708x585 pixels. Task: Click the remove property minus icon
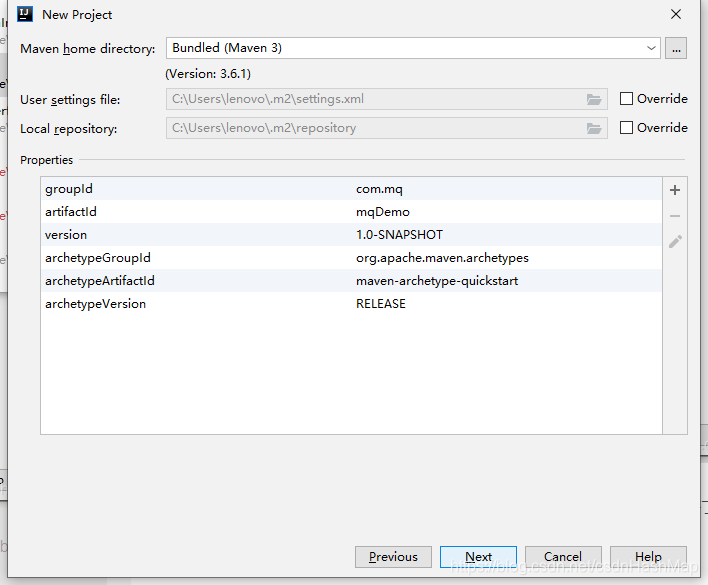(675, 216)
